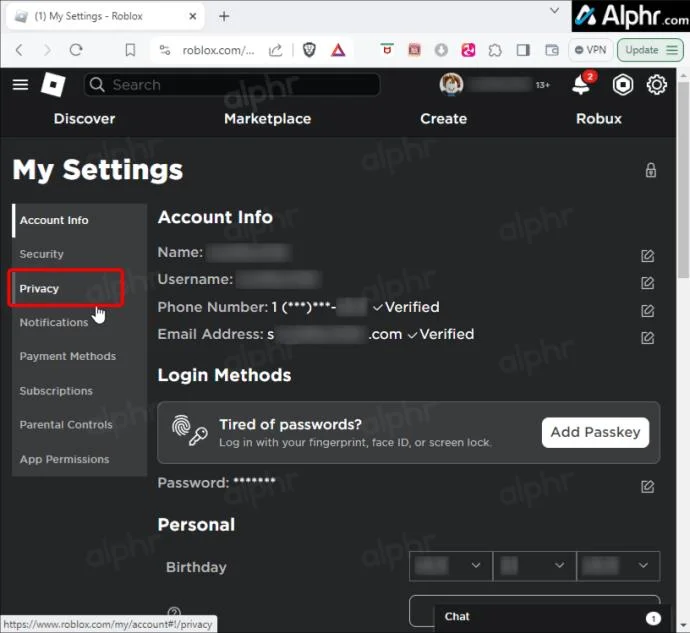
Task: Open the Robux balance icon
Action: click(x=623, y=85)
